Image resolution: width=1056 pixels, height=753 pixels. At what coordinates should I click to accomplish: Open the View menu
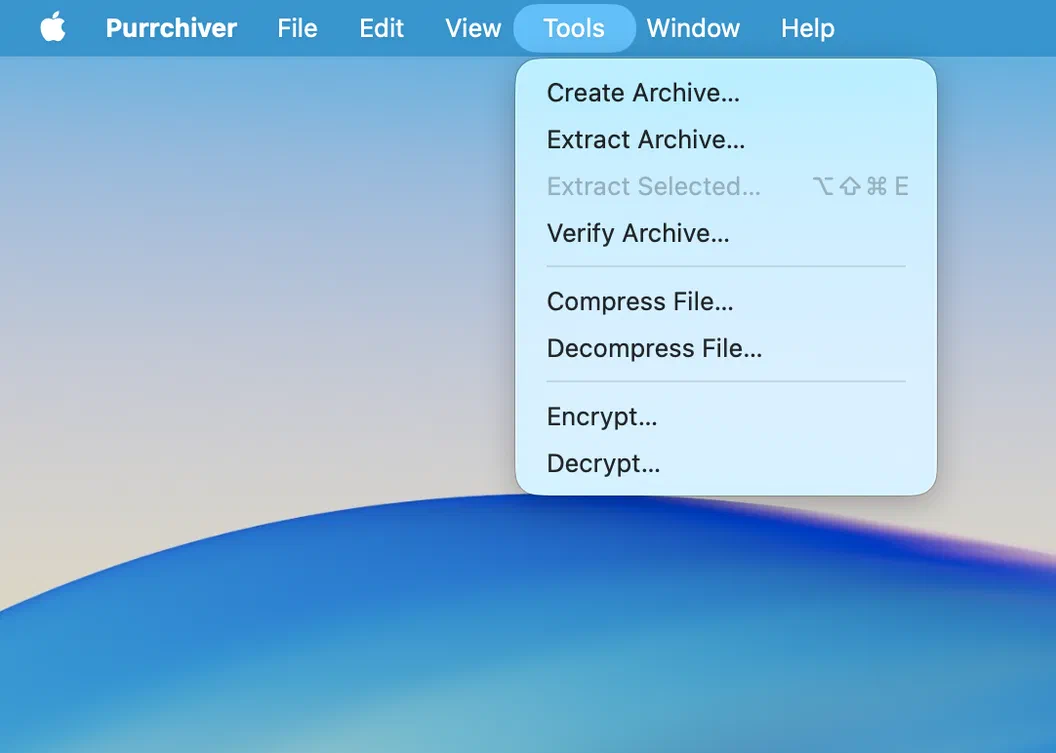(x=473, y=28)
